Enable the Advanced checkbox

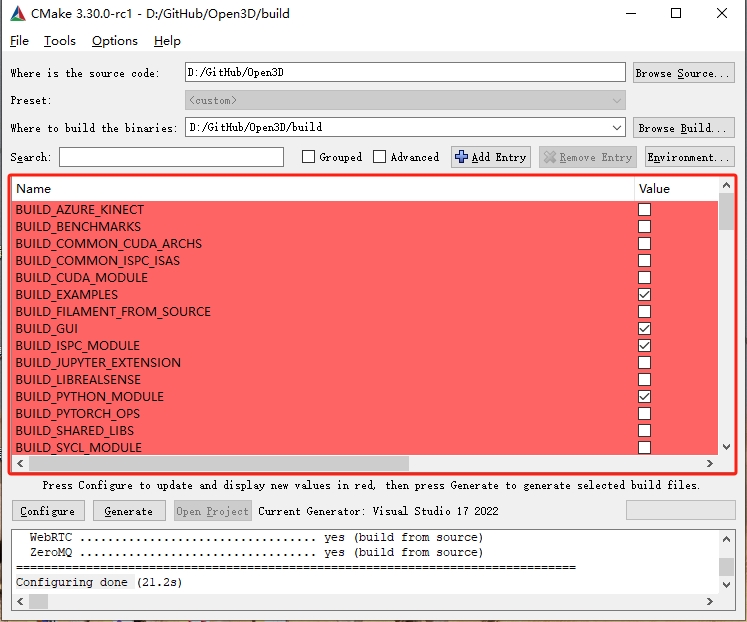(x=379, y=157)
